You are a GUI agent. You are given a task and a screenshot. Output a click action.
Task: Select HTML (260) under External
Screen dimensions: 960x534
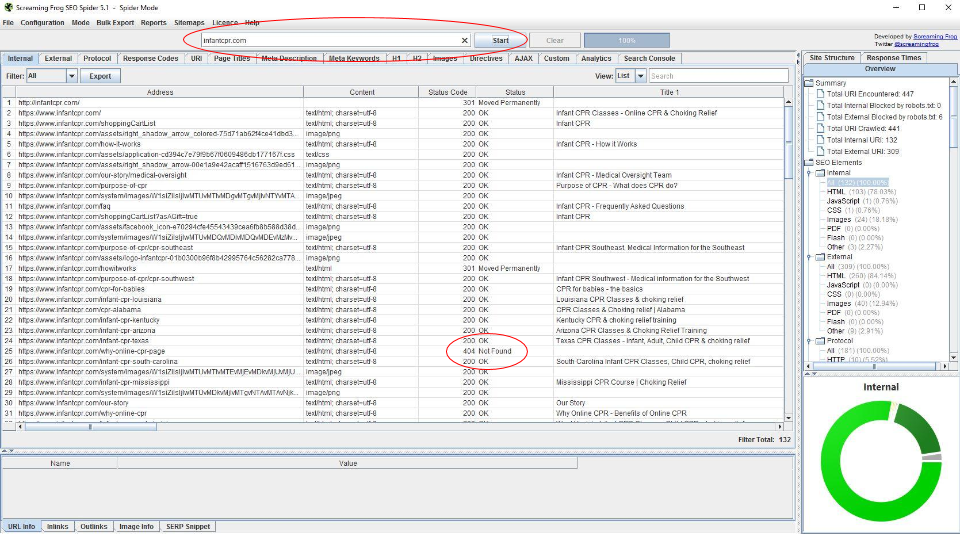click(x=861, y=276)
